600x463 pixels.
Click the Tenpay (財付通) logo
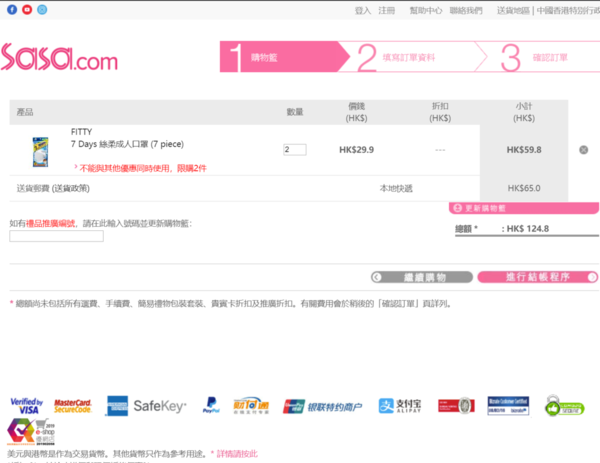(251, 406)
